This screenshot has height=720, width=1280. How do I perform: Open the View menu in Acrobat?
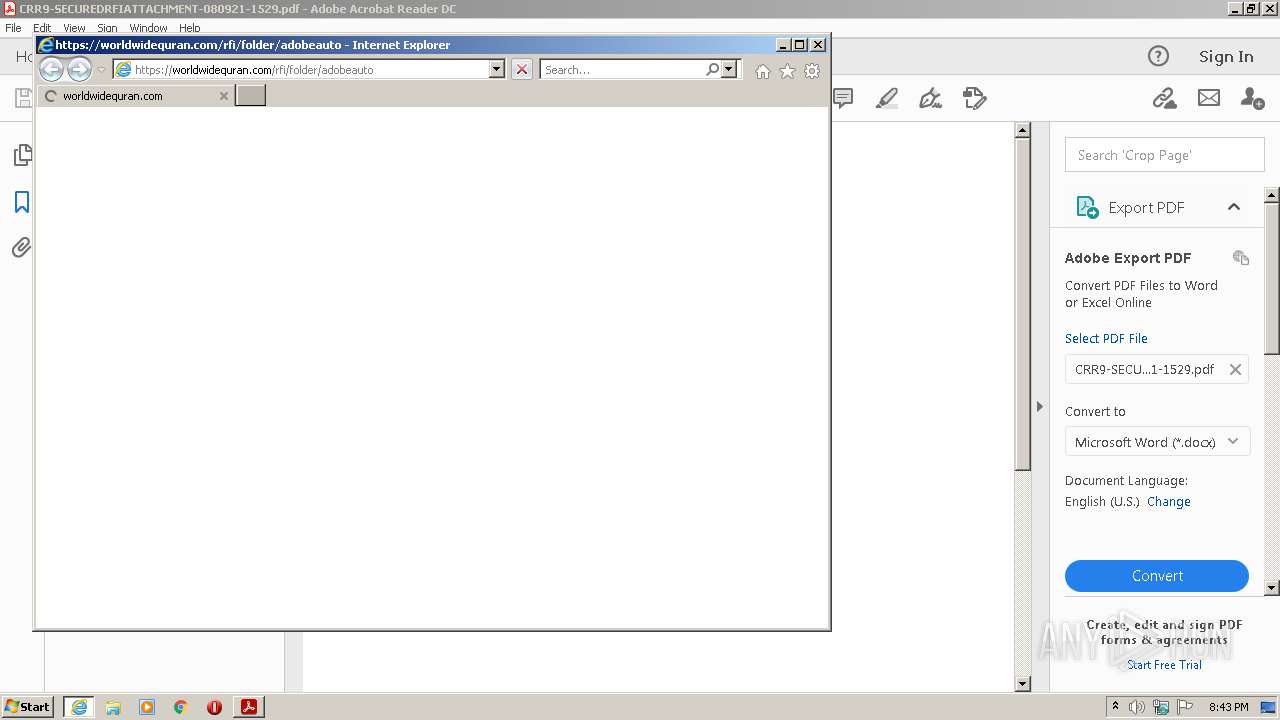click(74, 28)
